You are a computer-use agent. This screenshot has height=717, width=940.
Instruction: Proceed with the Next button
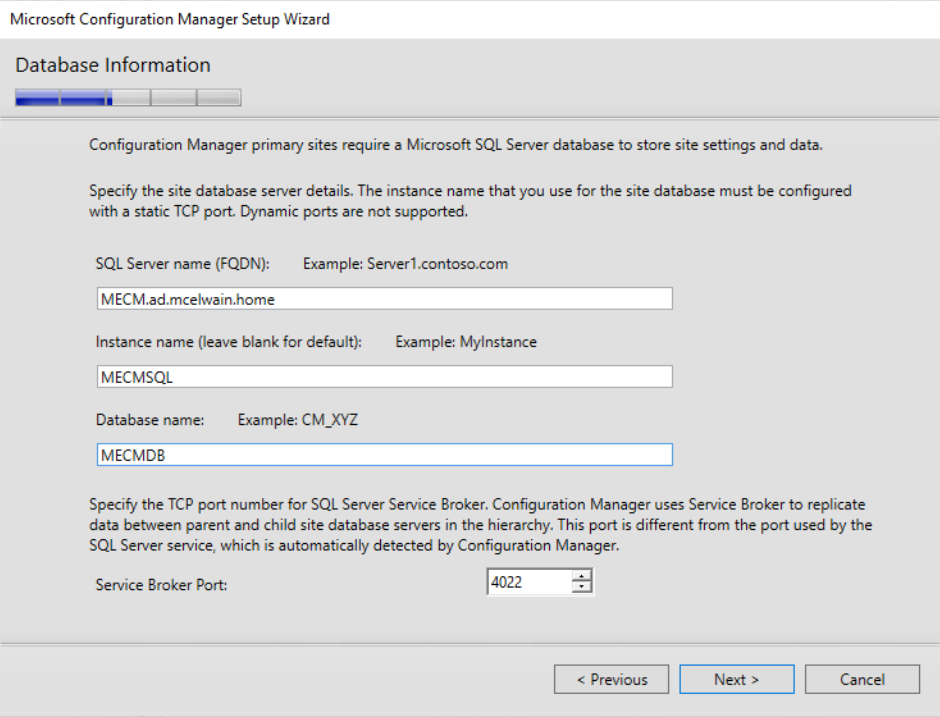[x=736, y=680]
